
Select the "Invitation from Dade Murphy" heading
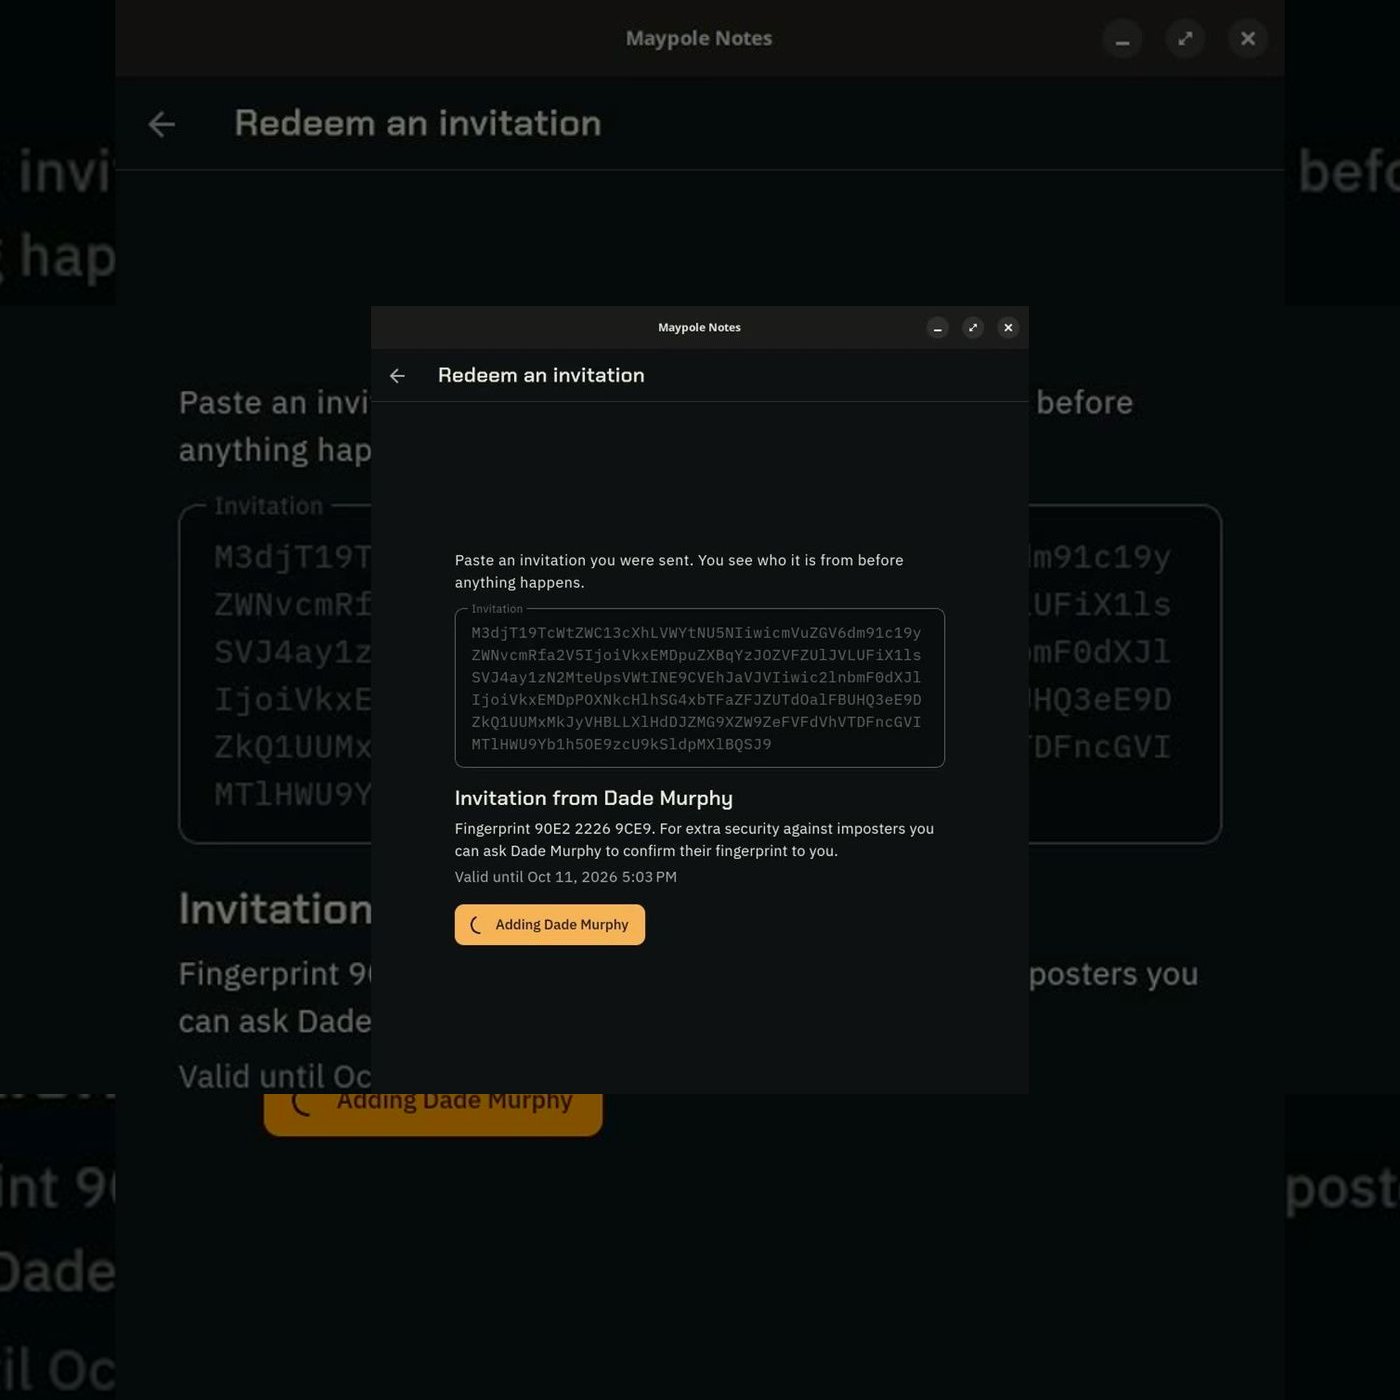[x=594, y=798]
